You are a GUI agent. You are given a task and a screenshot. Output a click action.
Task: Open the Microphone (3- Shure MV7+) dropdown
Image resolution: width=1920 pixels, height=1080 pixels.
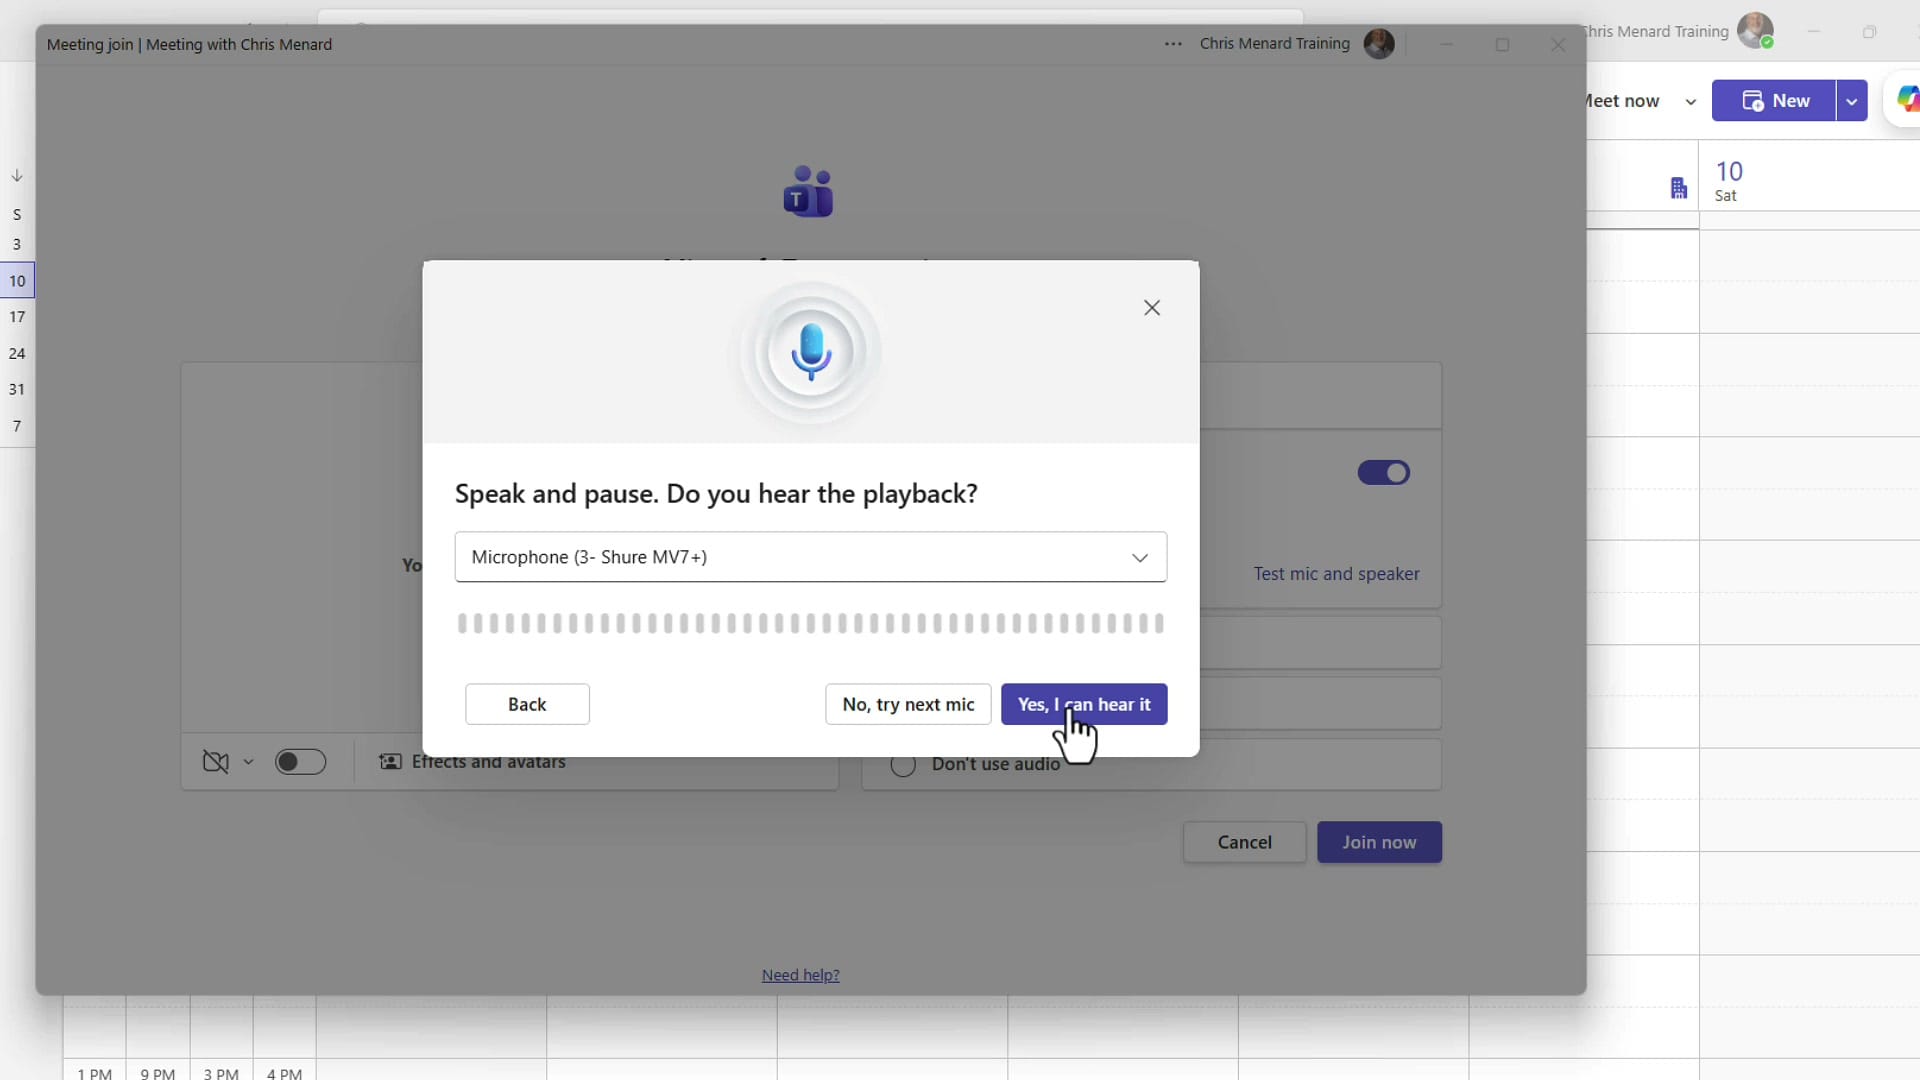click(811, 557)
